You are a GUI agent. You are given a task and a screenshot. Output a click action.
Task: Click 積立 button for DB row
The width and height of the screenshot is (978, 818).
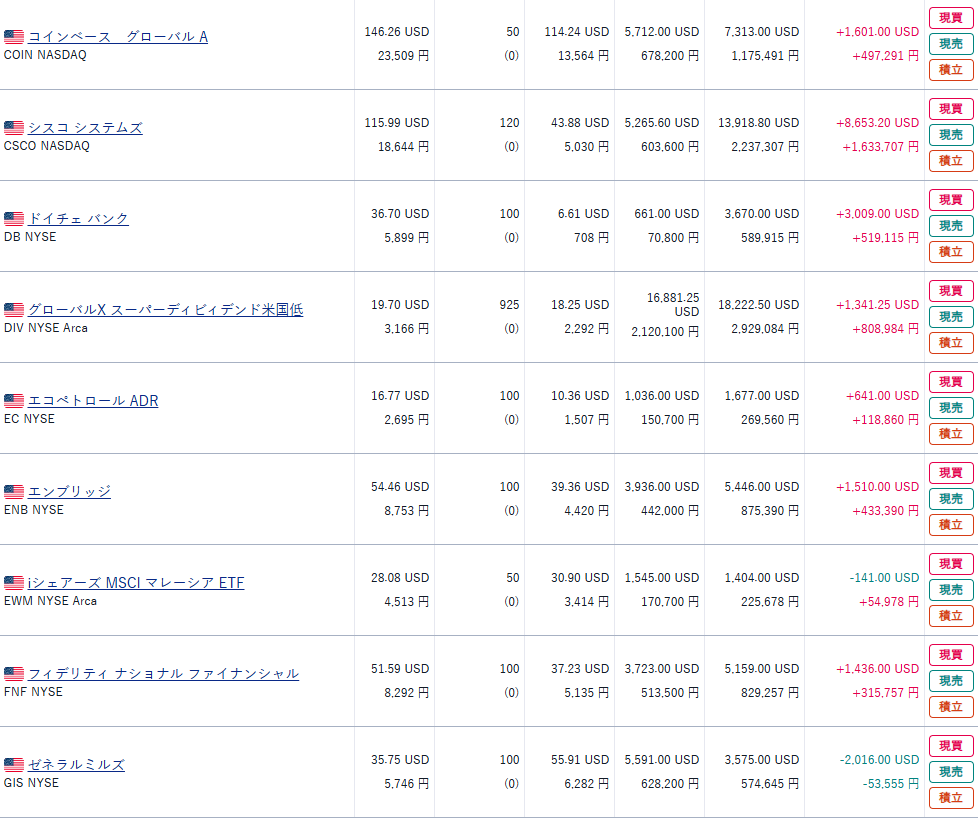(951, 251)
